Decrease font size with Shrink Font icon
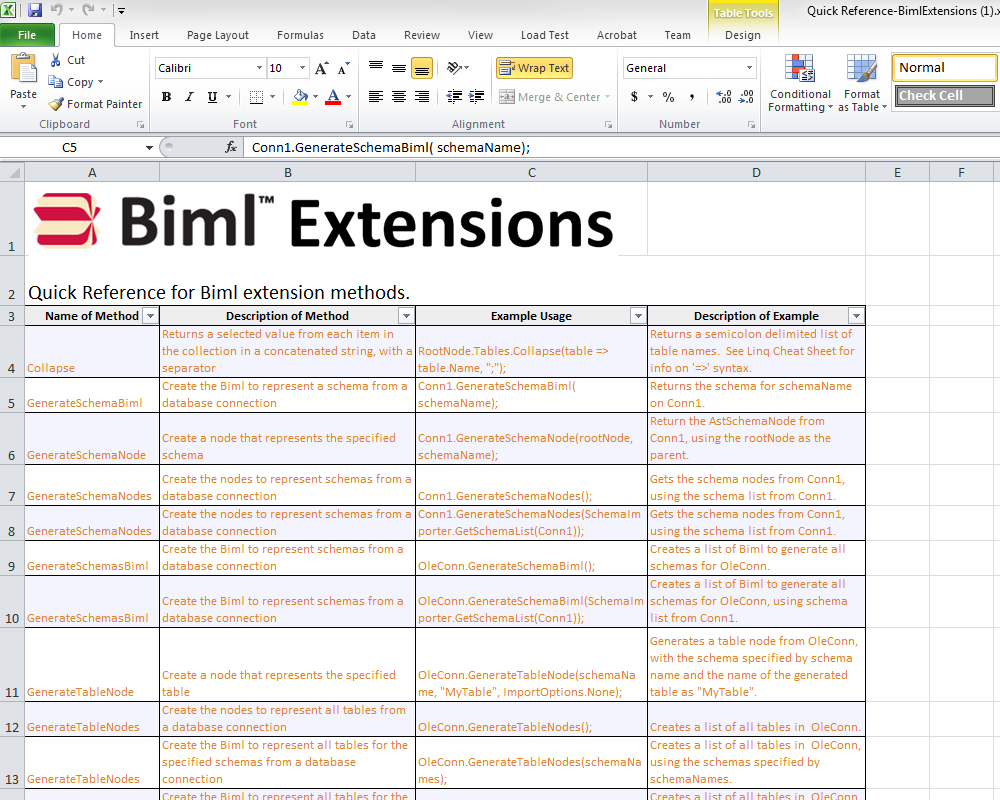The height and width of the screenshot is (800, 1000). click(344, 68)
